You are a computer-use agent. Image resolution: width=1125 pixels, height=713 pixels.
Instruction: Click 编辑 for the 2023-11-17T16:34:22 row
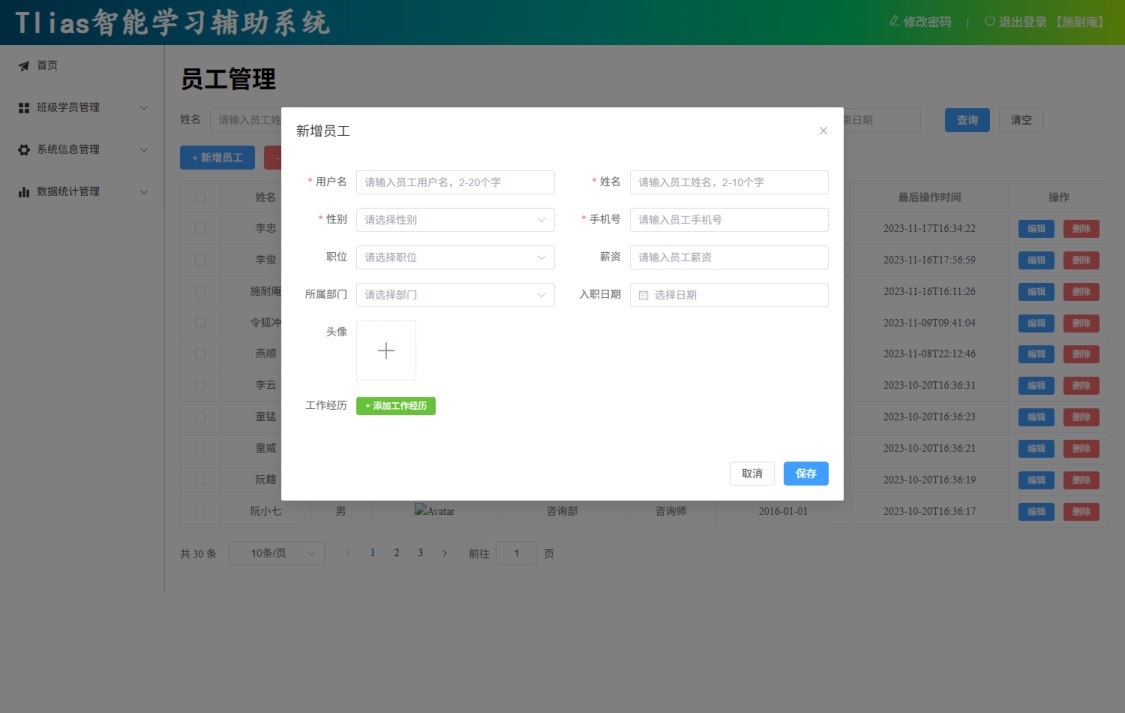tap(1036, 229)
